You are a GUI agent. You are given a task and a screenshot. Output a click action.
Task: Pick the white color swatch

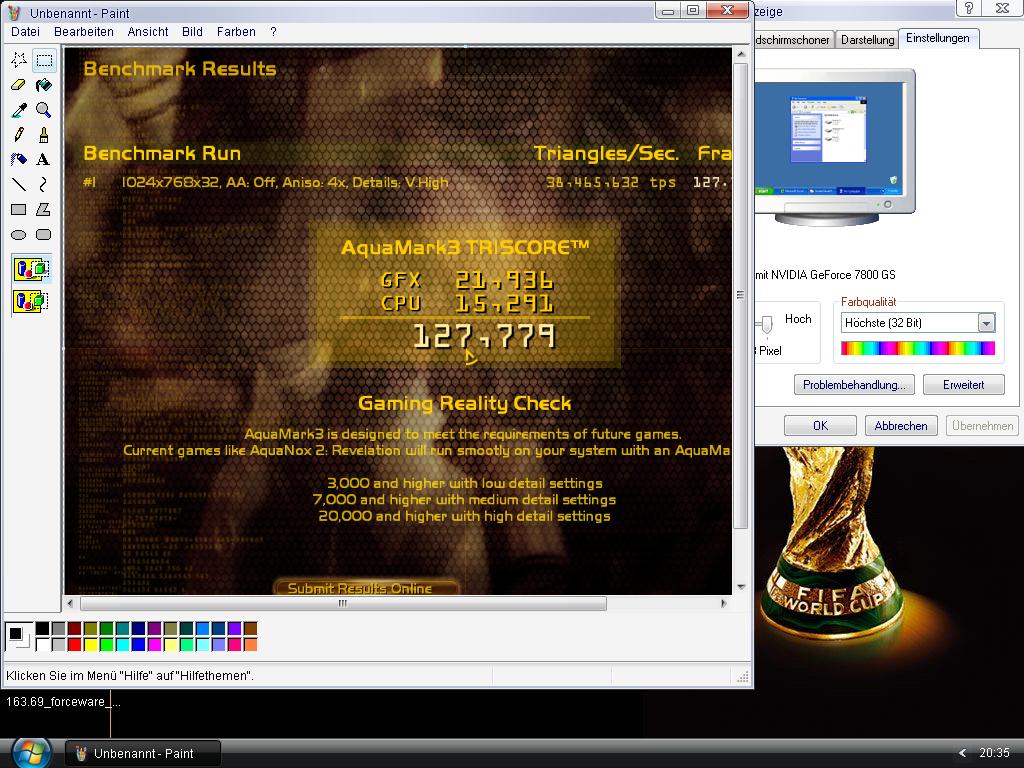(42, 645)
